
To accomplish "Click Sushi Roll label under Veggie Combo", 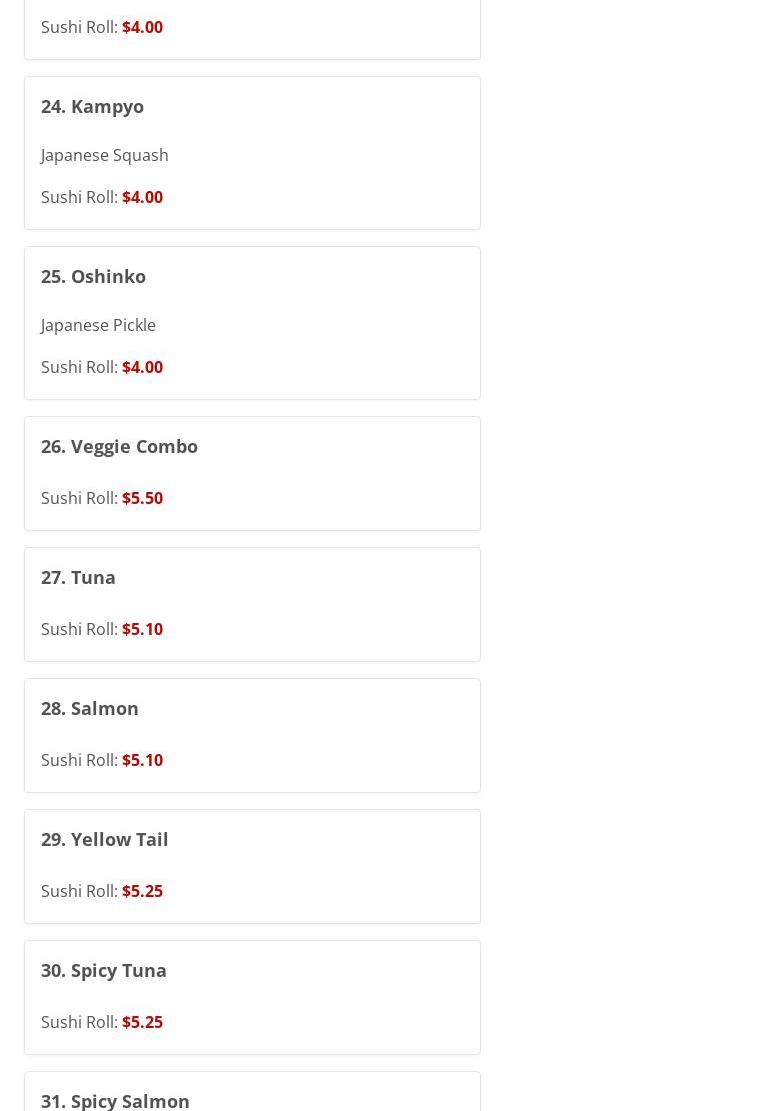I will [x=79, y=498].
